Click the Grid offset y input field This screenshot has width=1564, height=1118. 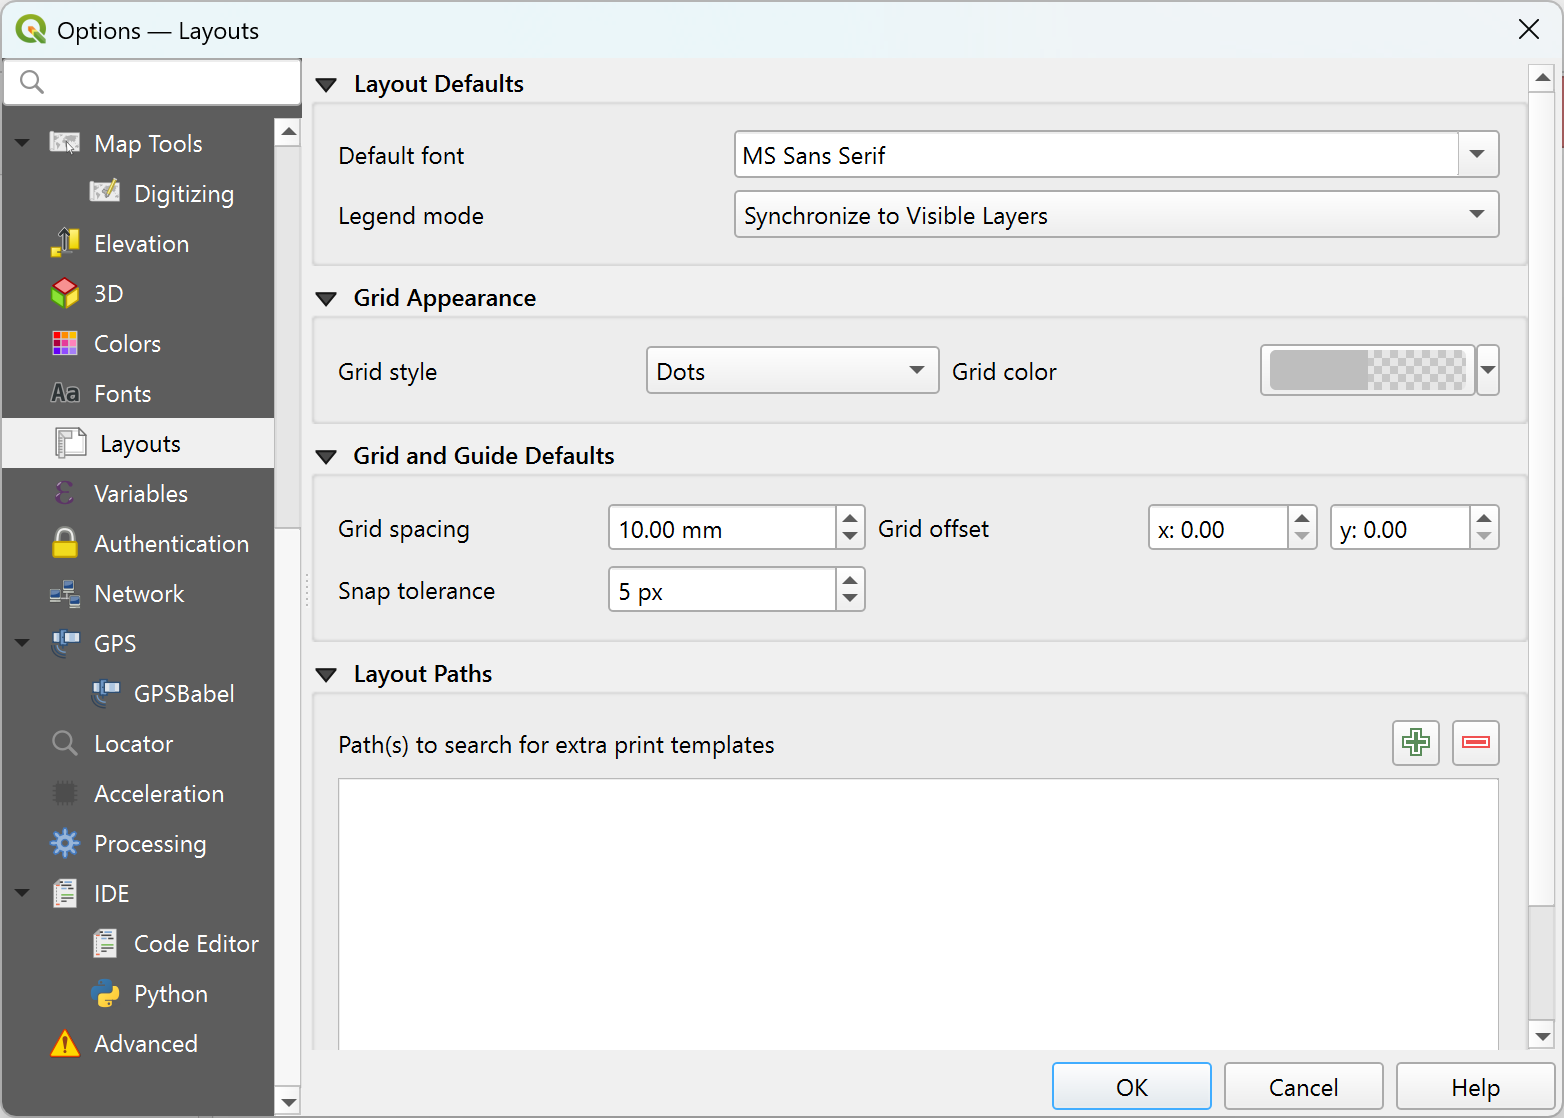1400,528
